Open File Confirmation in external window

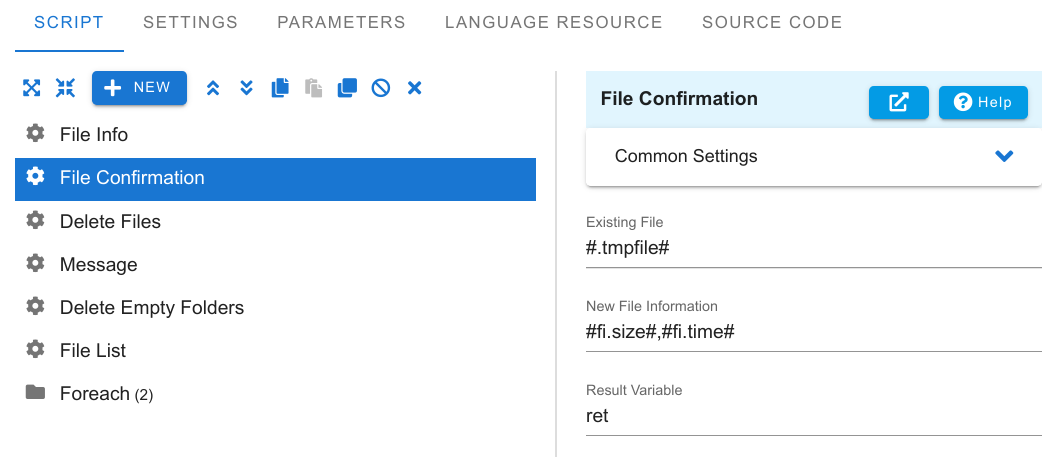click(x=899, y=103)
